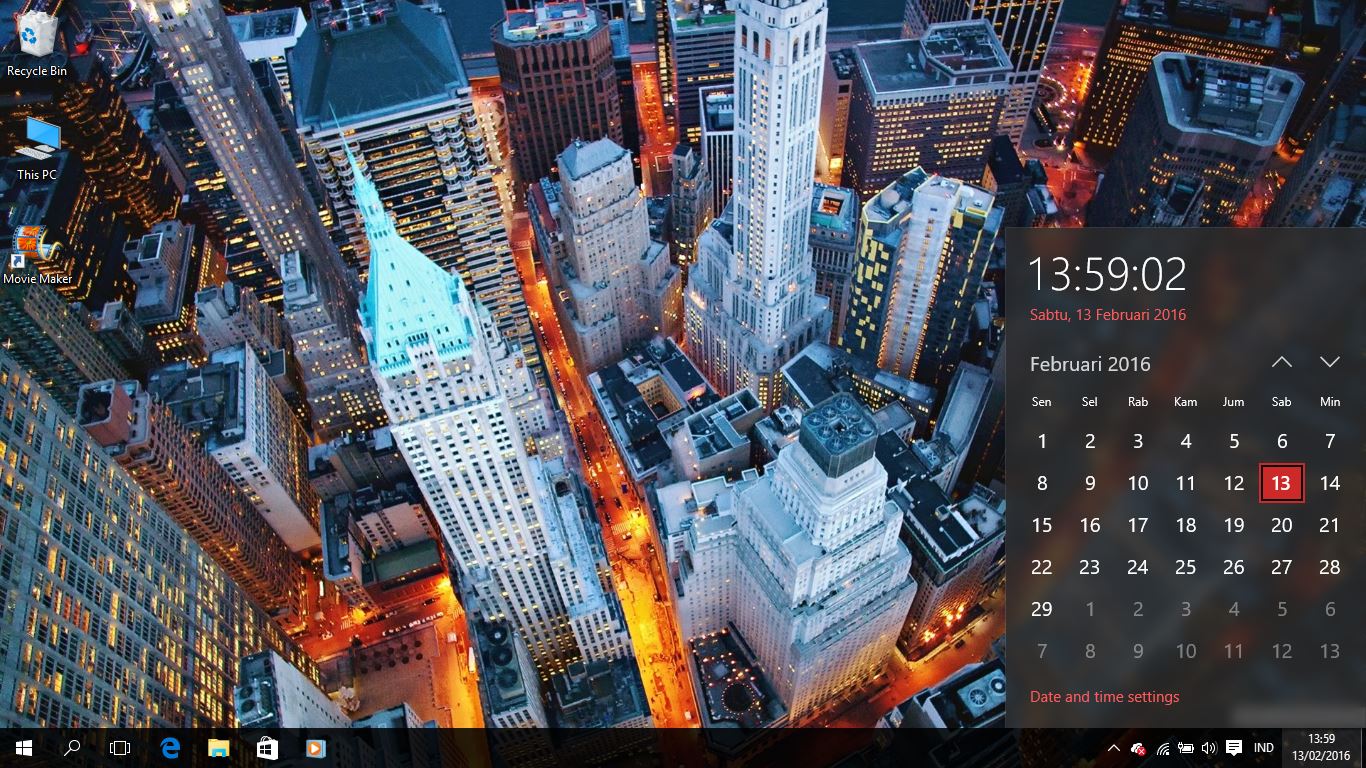Go to previous month with up chevron
This screenshot has width=1366, height=768.
(1281, 362)
